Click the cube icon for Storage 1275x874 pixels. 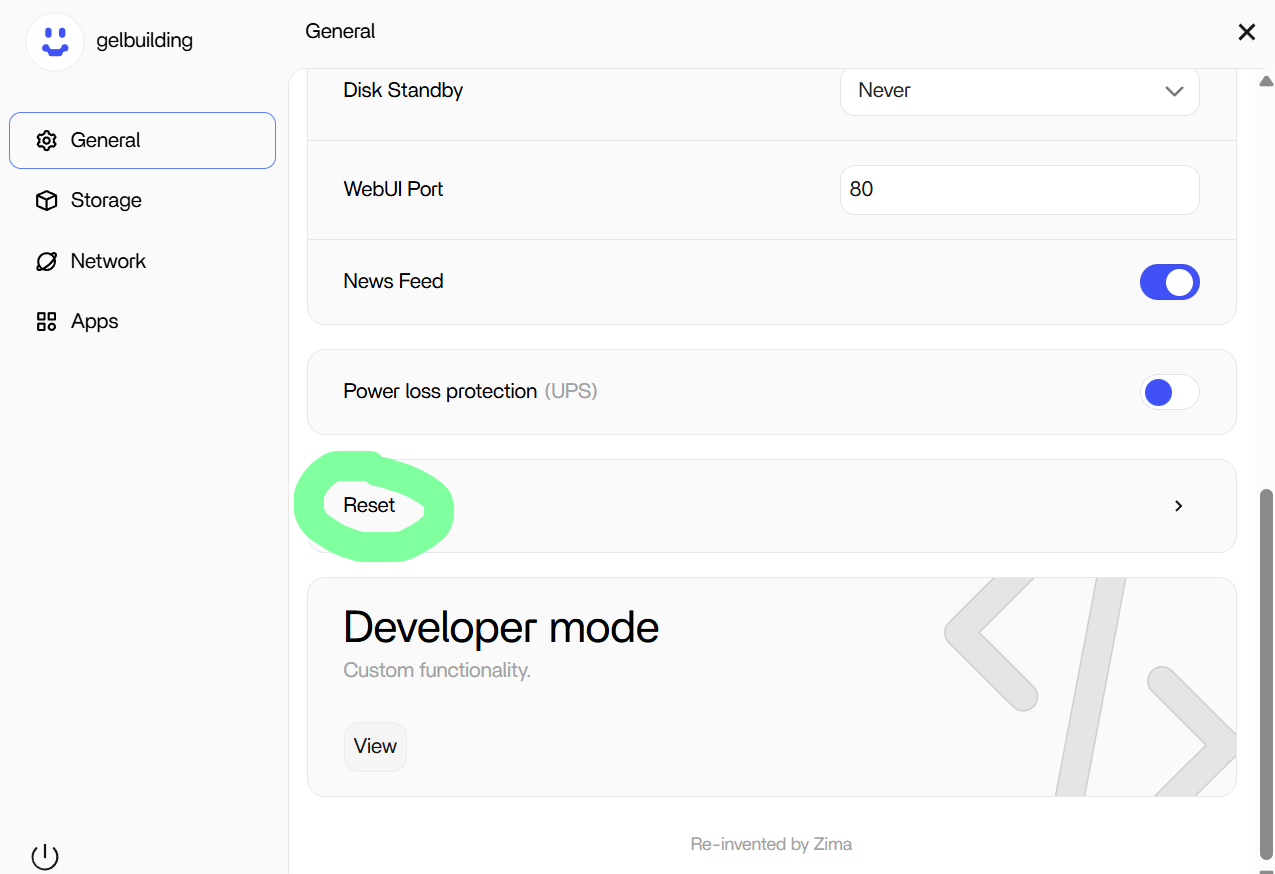click(46, 201)
